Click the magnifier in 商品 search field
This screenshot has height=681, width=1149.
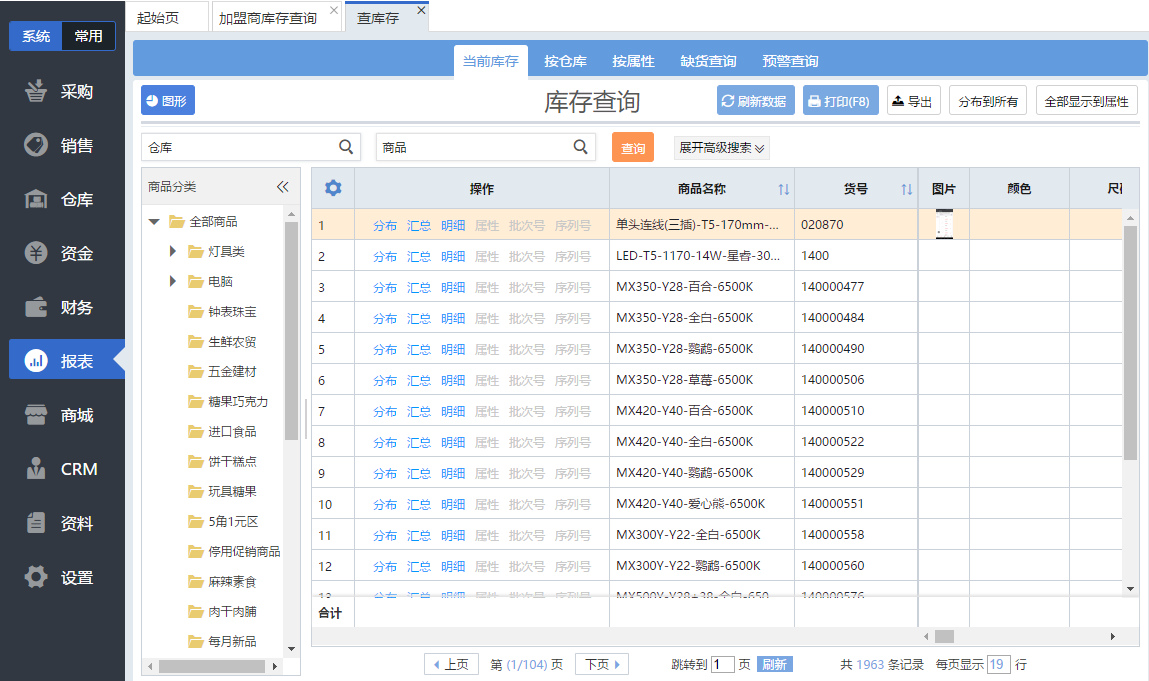tap(580, 147)
